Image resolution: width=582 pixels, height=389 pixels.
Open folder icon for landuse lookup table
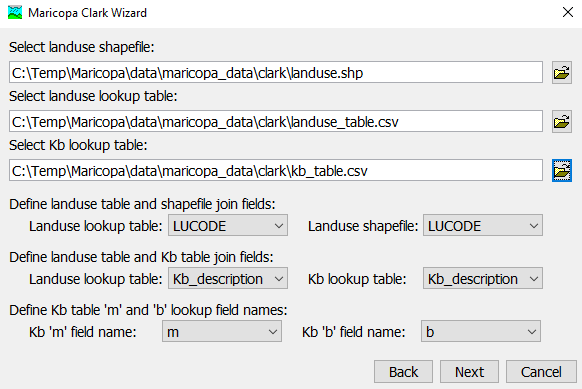(562, 121)
